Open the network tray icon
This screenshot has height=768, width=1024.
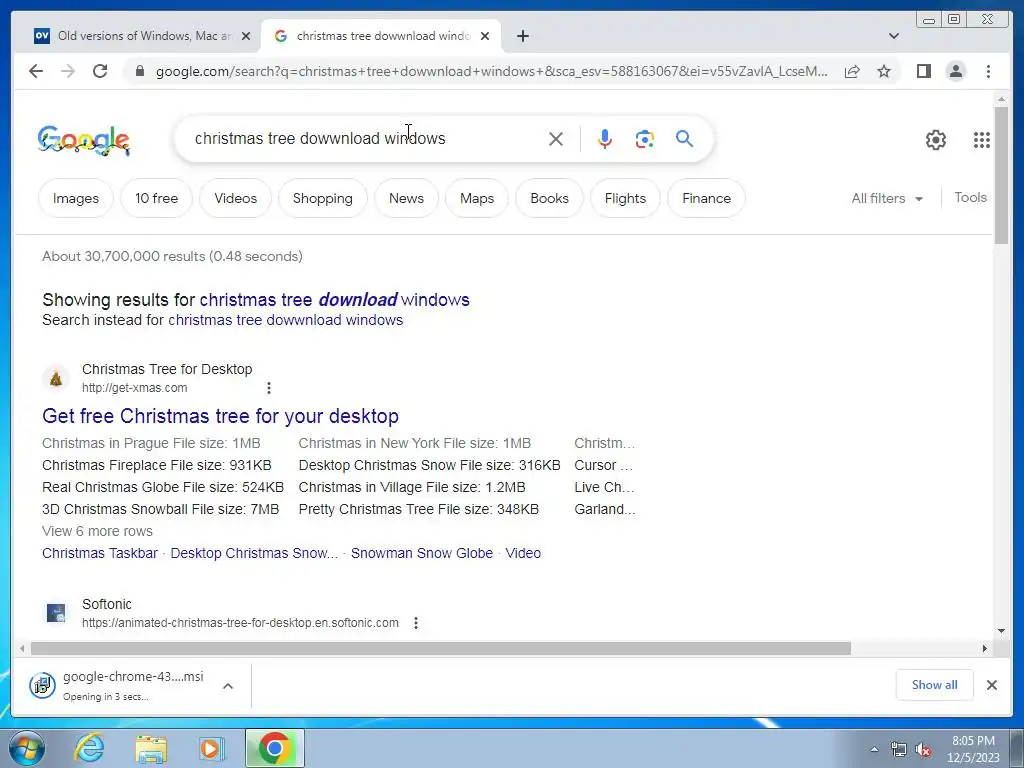pyautogui.click(x=899, y=750)
